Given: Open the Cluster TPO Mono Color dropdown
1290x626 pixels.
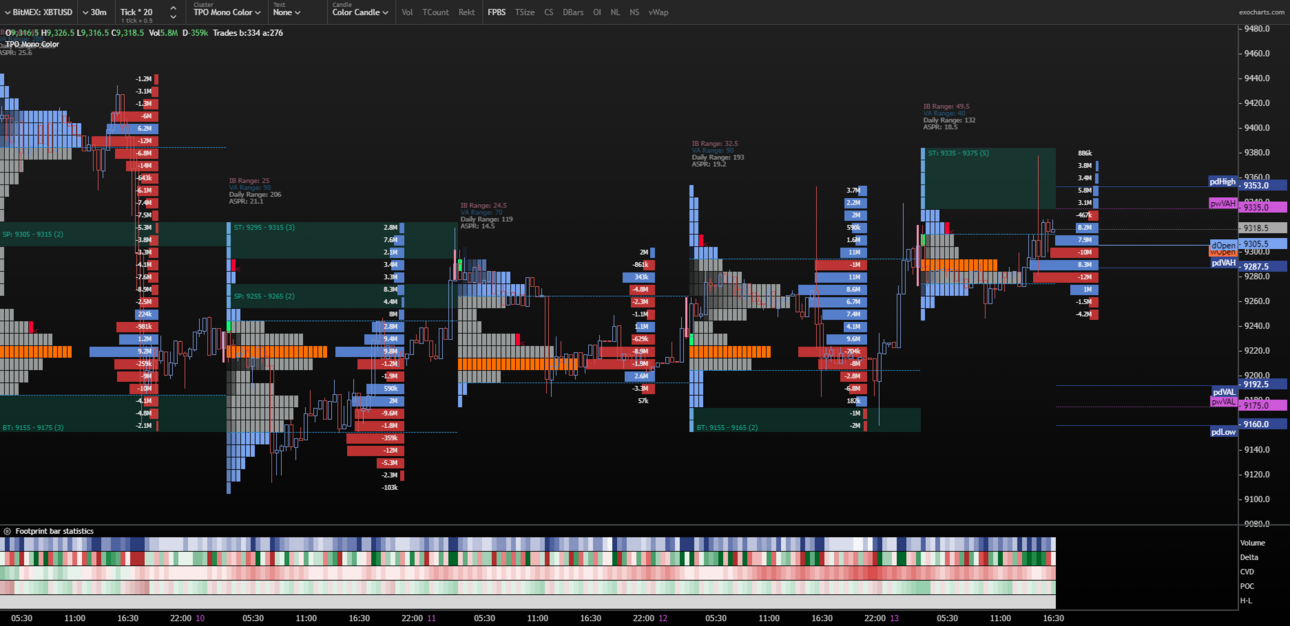Looking at the screenshot, I should [226, 12].
